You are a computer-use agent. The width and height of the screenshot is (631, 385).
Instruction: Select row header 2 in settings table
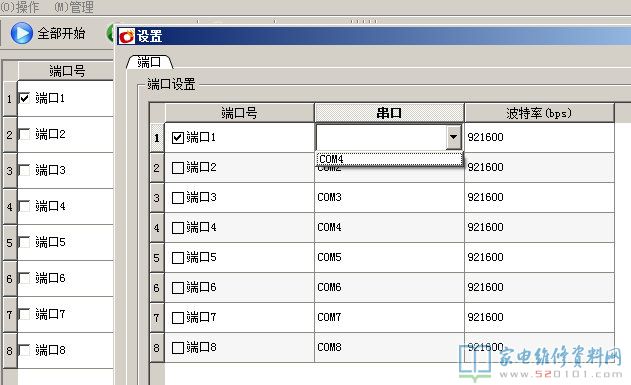tap(157, 167)
